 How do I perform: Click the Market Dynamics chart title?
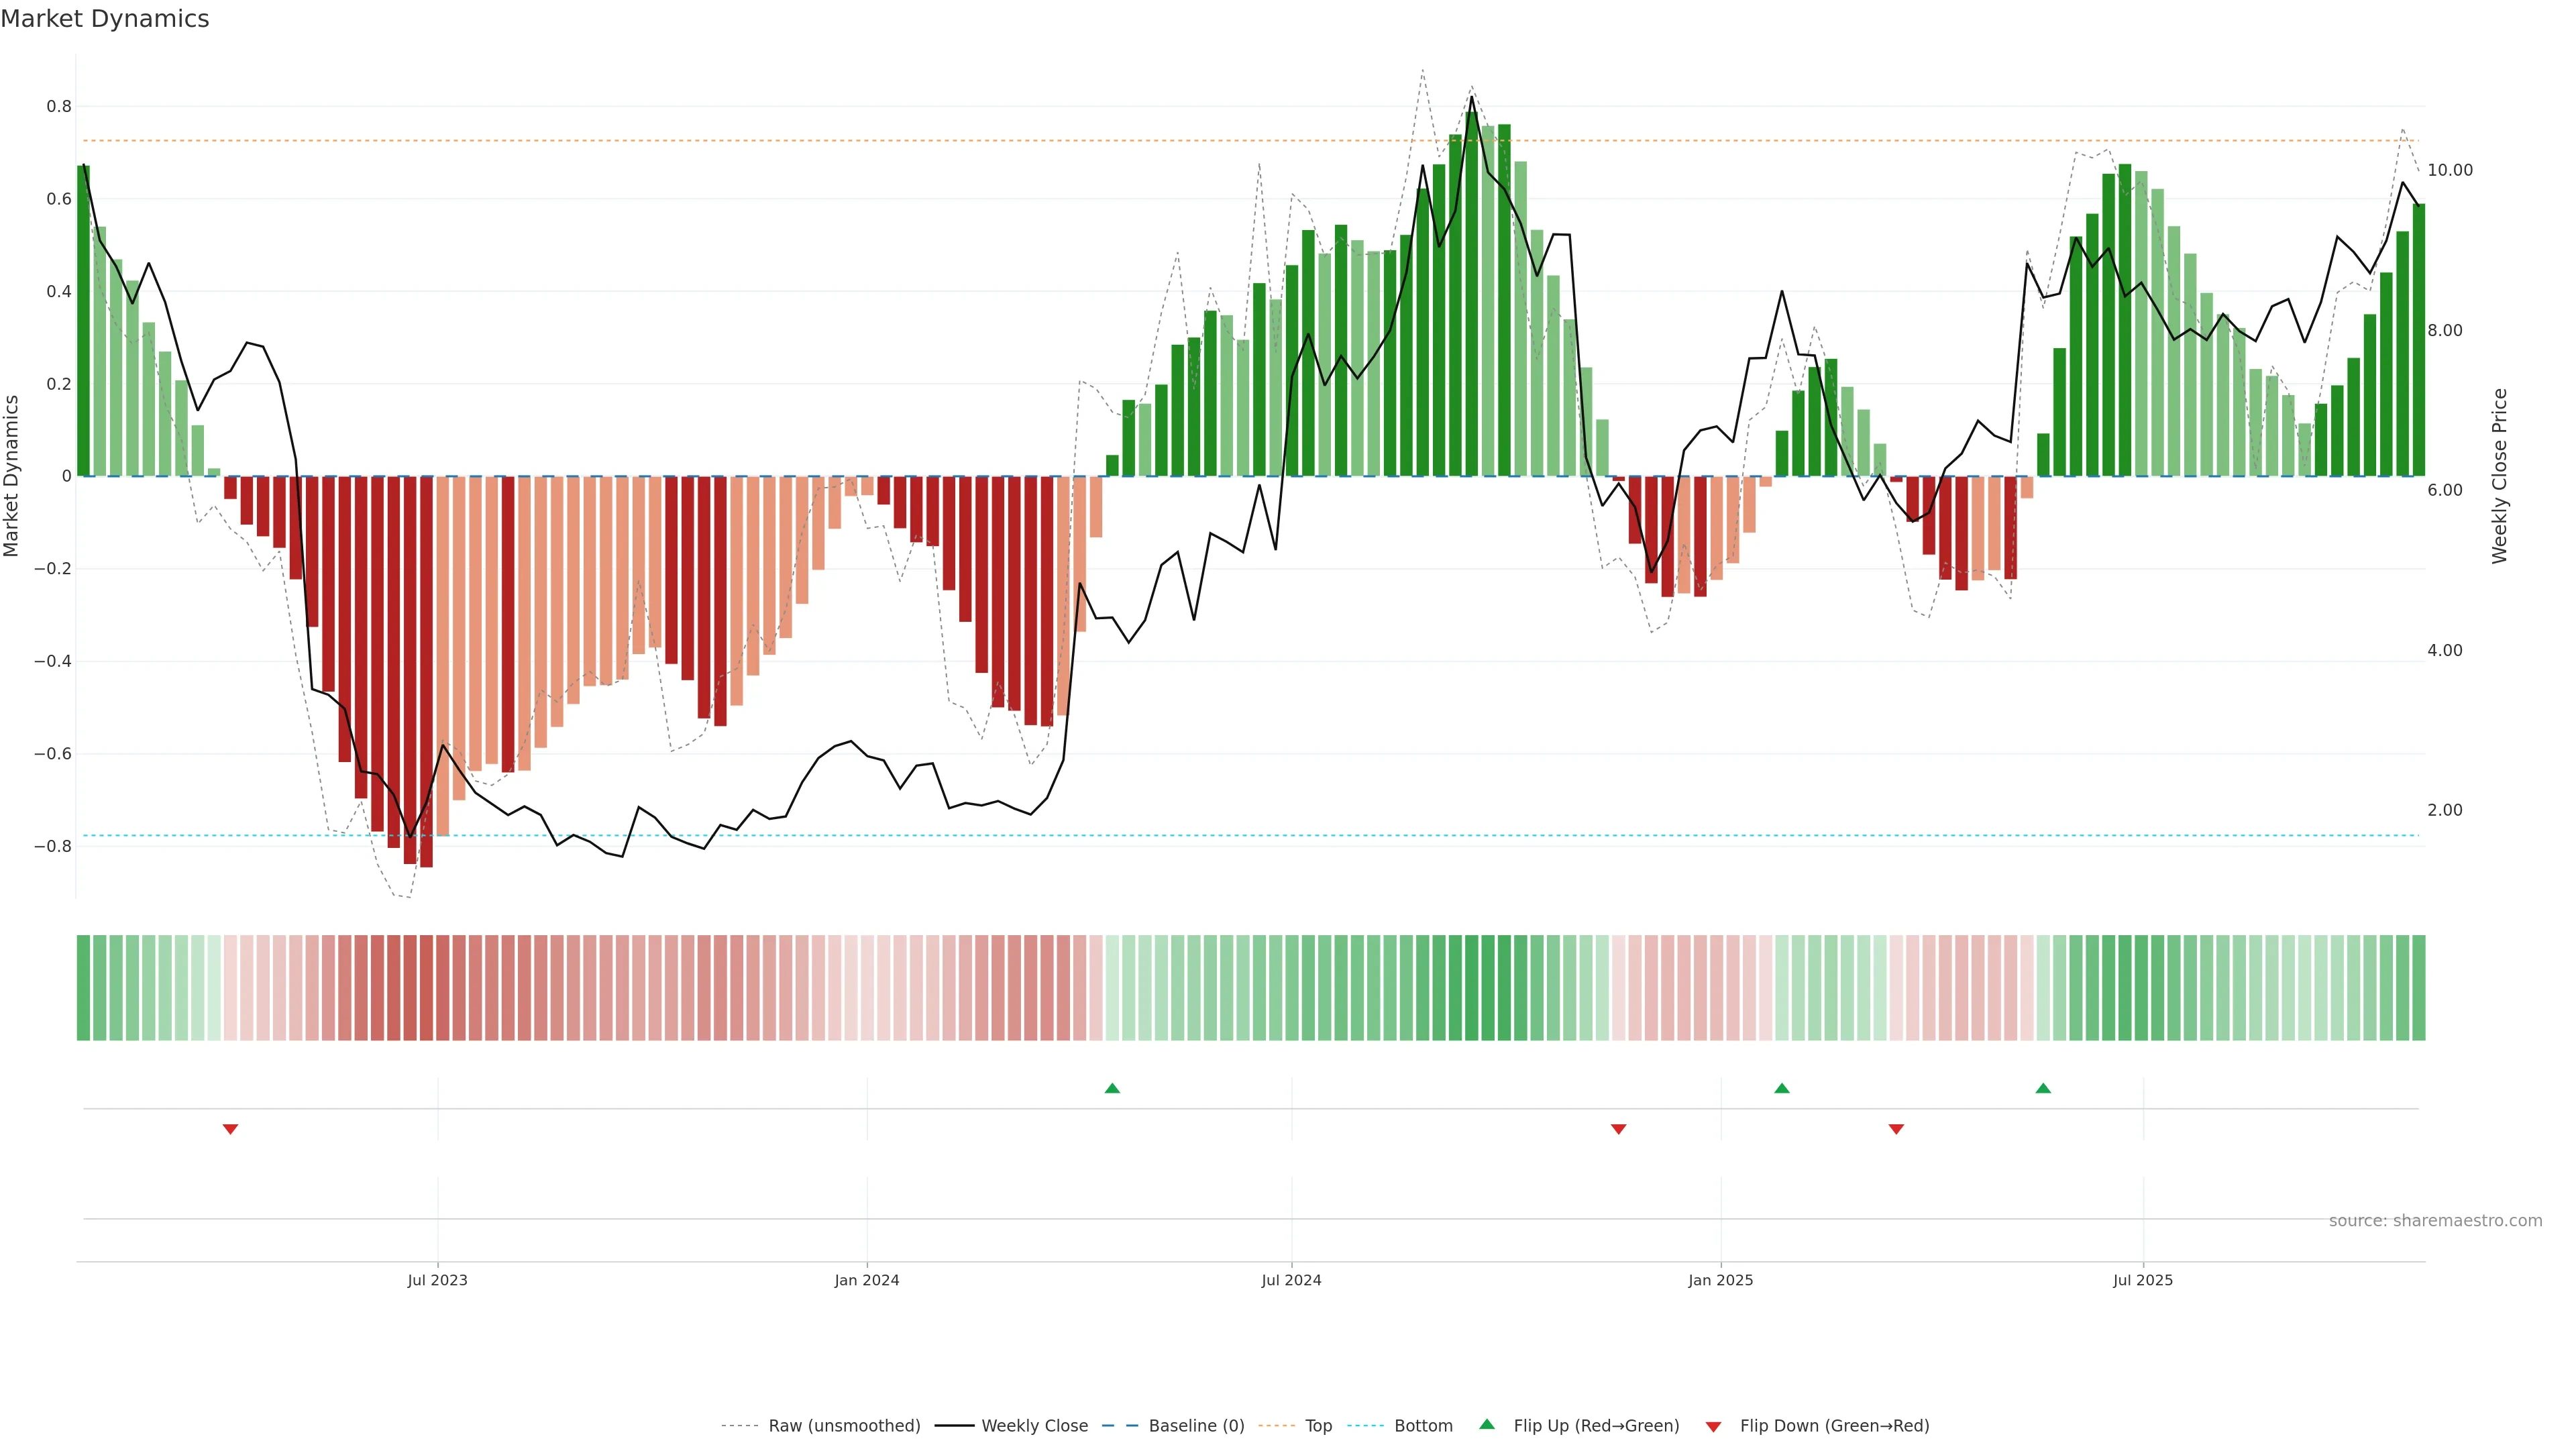(105, 19)
